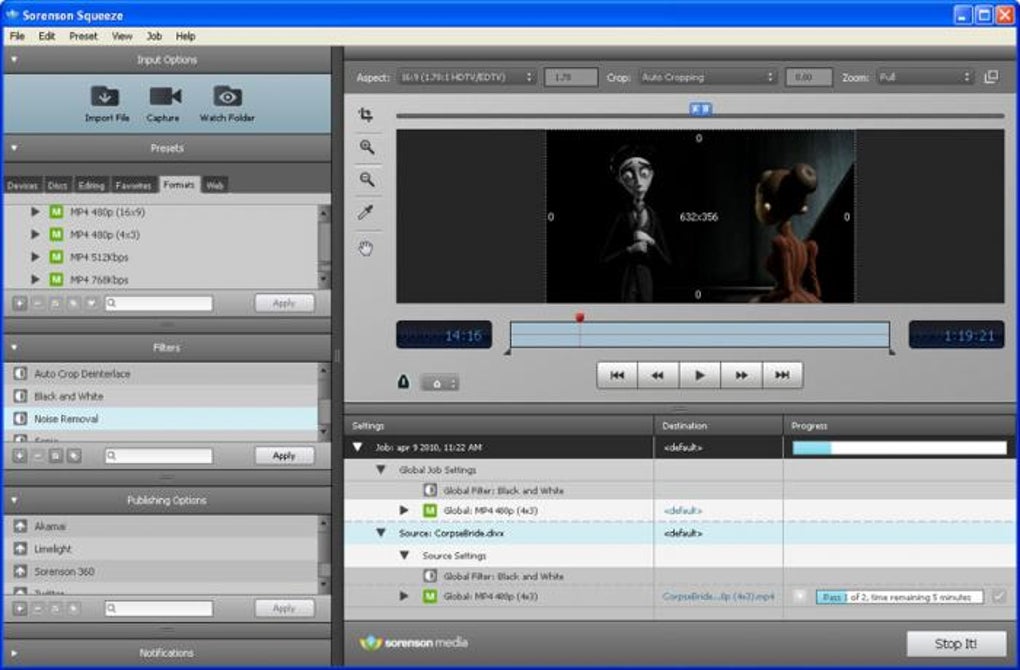Switch to the Favorites presets tab

(133, 185)
